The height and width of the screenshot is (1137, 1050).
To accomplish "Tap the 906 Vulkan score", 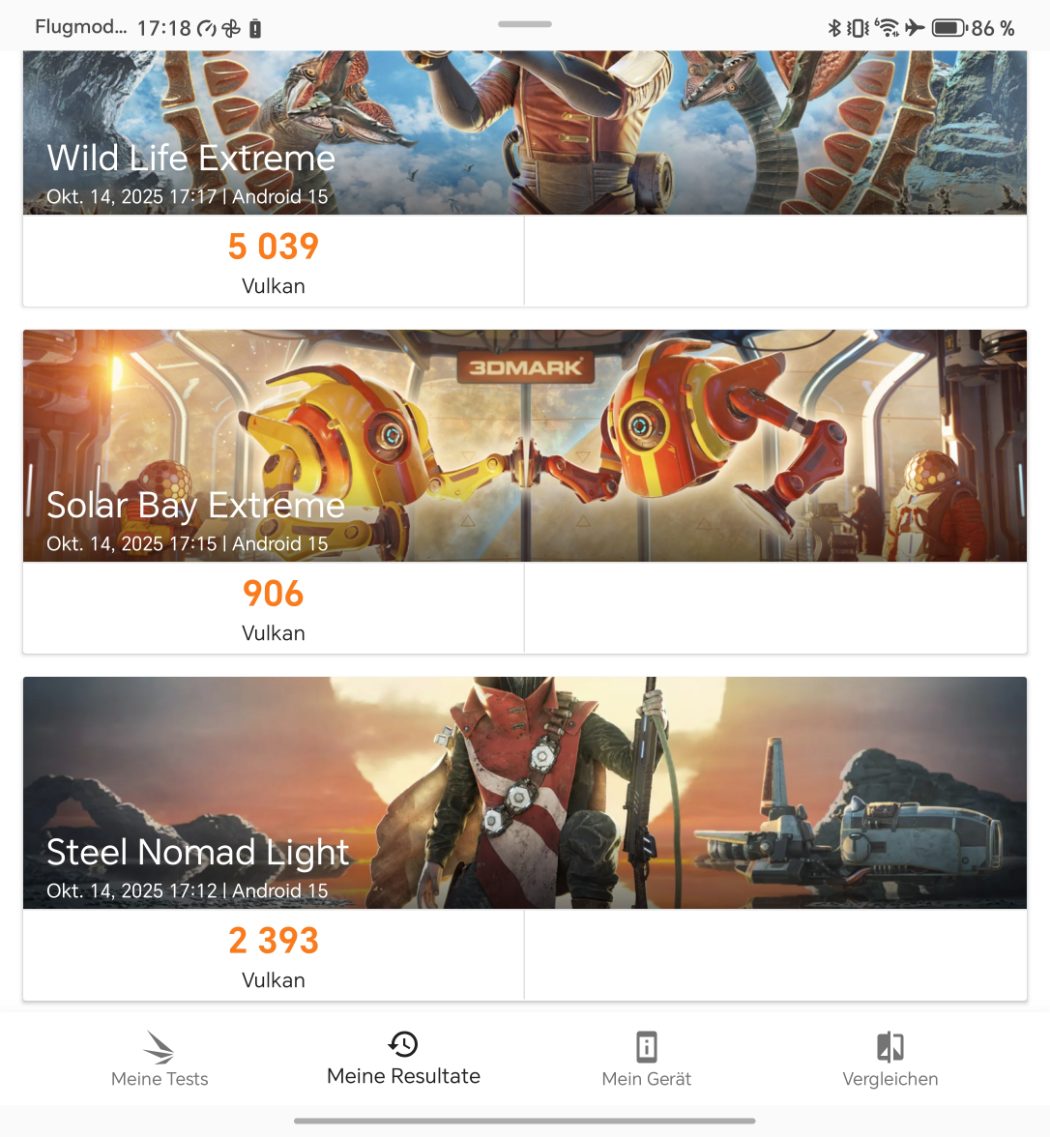I will 273,594.
